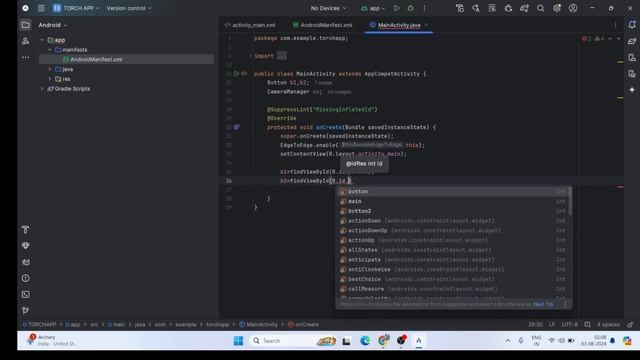This screenshot has height=360, width=640.
Task: Open the main hamburger menu
Action: tap(41, 8)
